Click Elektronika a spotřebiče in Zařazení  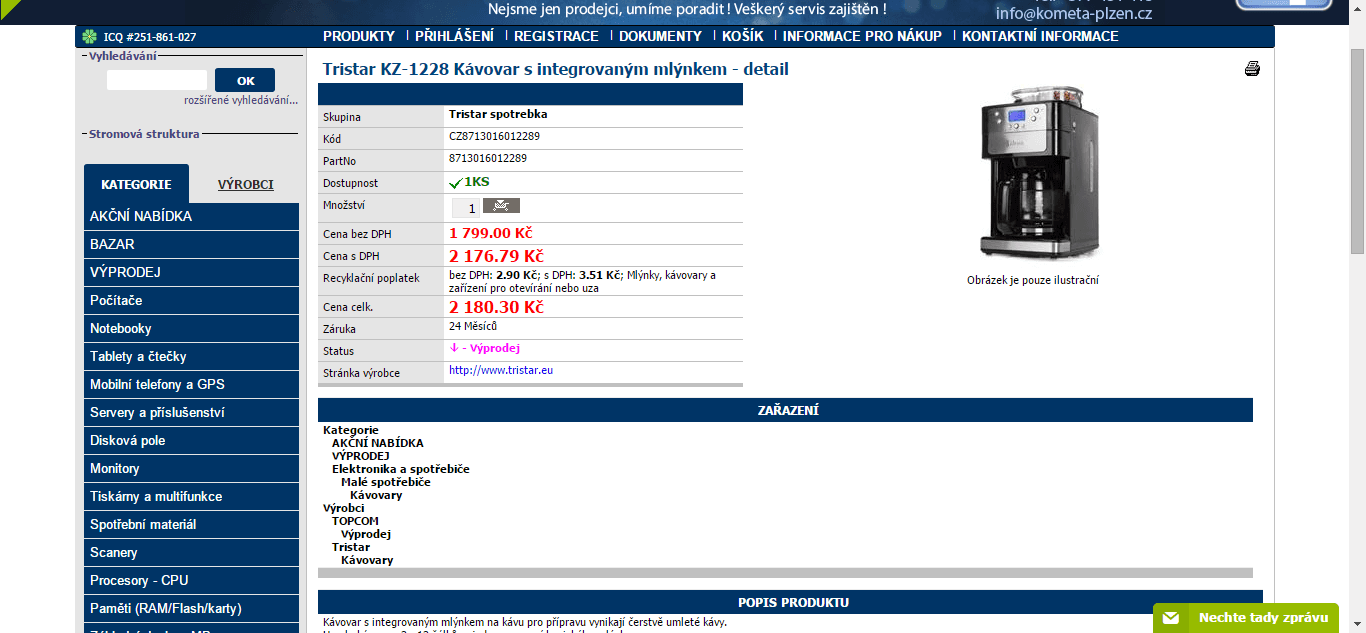400,469
